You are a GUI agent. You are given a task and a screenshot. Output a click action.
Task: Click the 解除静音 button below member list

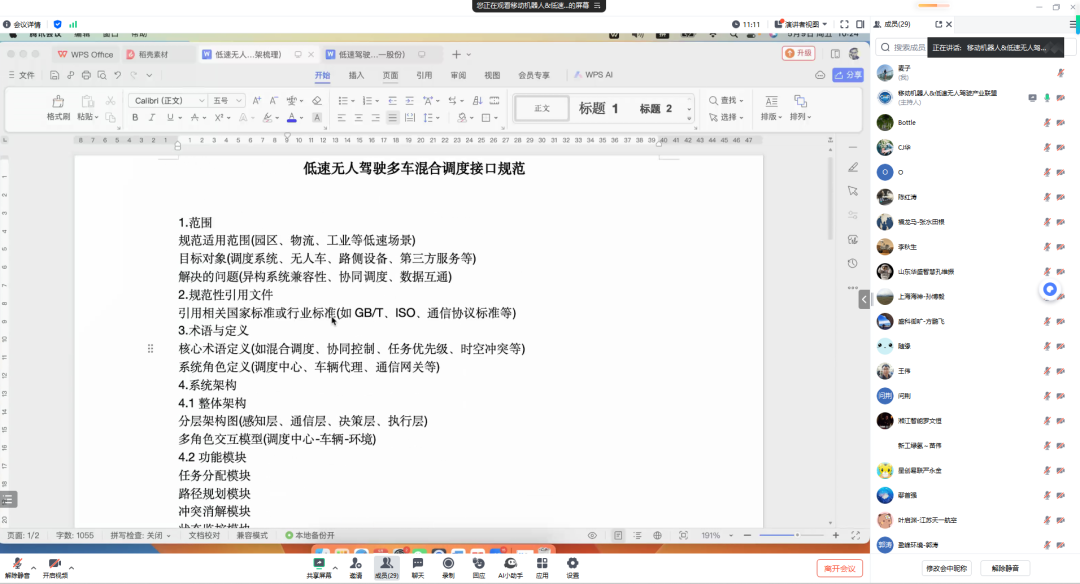click(x=1005, y=568)
